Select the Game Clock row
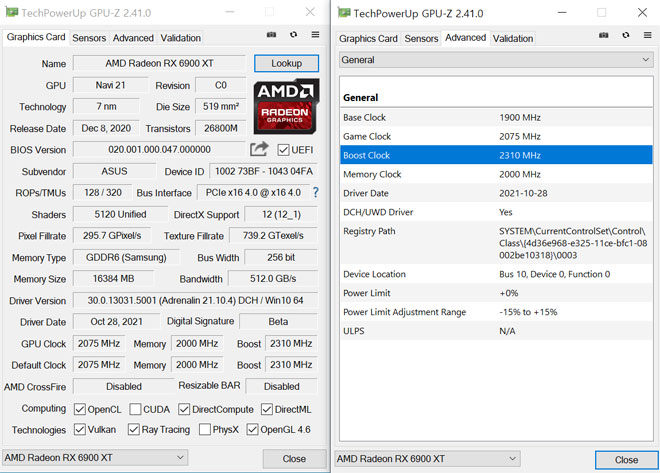 496,136
